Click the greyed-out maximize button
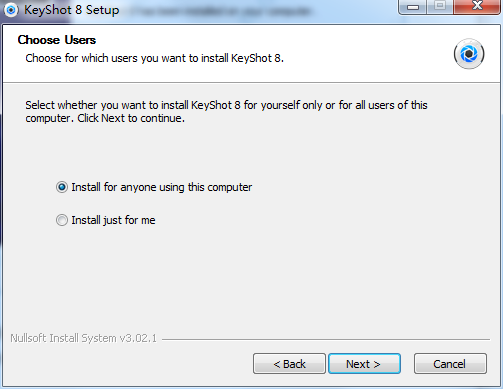 click(440, 6)
